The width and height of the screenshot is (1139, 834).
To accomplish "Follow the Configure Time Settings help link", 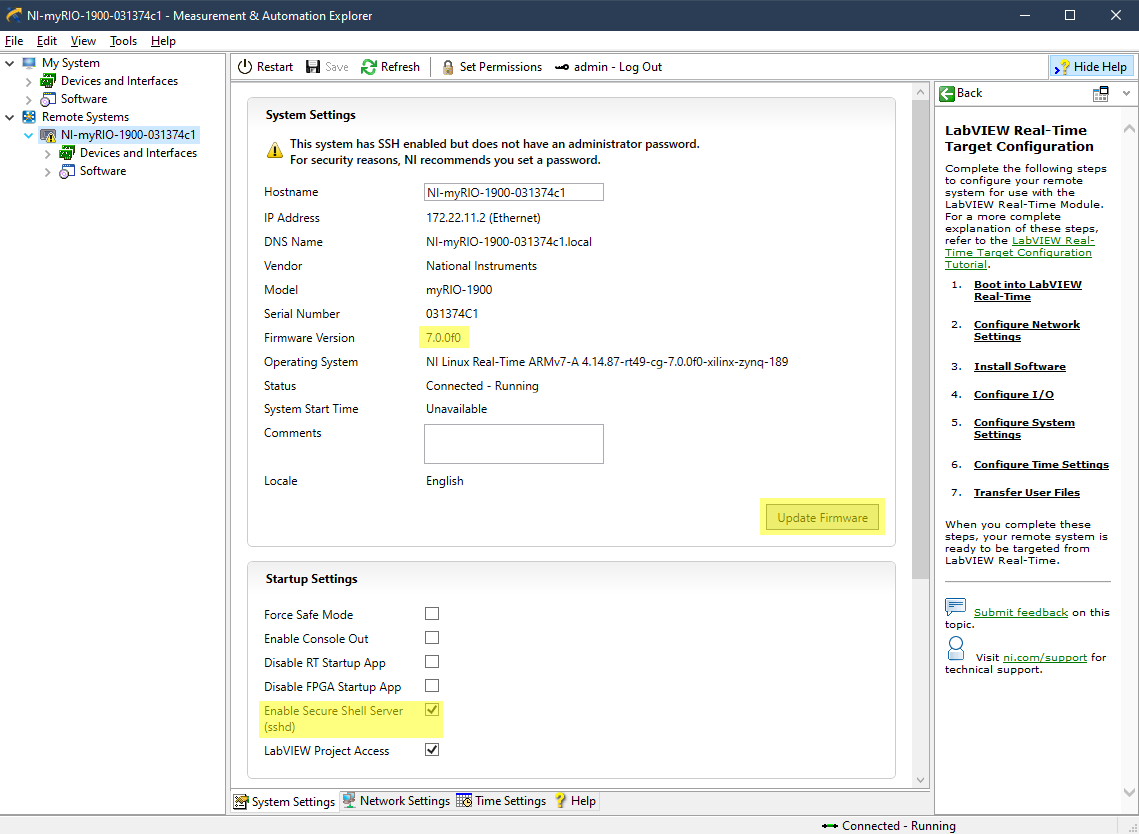I will point(1041,464).
